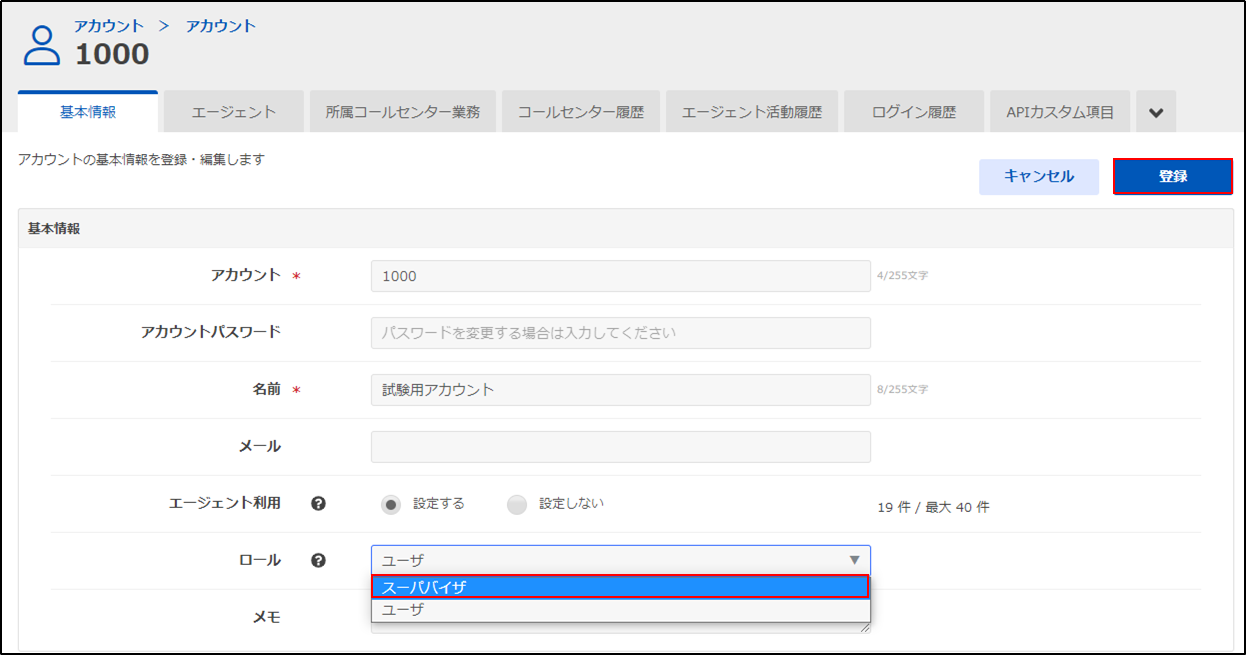
Task: Focus the 名前 field with 試験用アカウント
Action: [620, 390]
